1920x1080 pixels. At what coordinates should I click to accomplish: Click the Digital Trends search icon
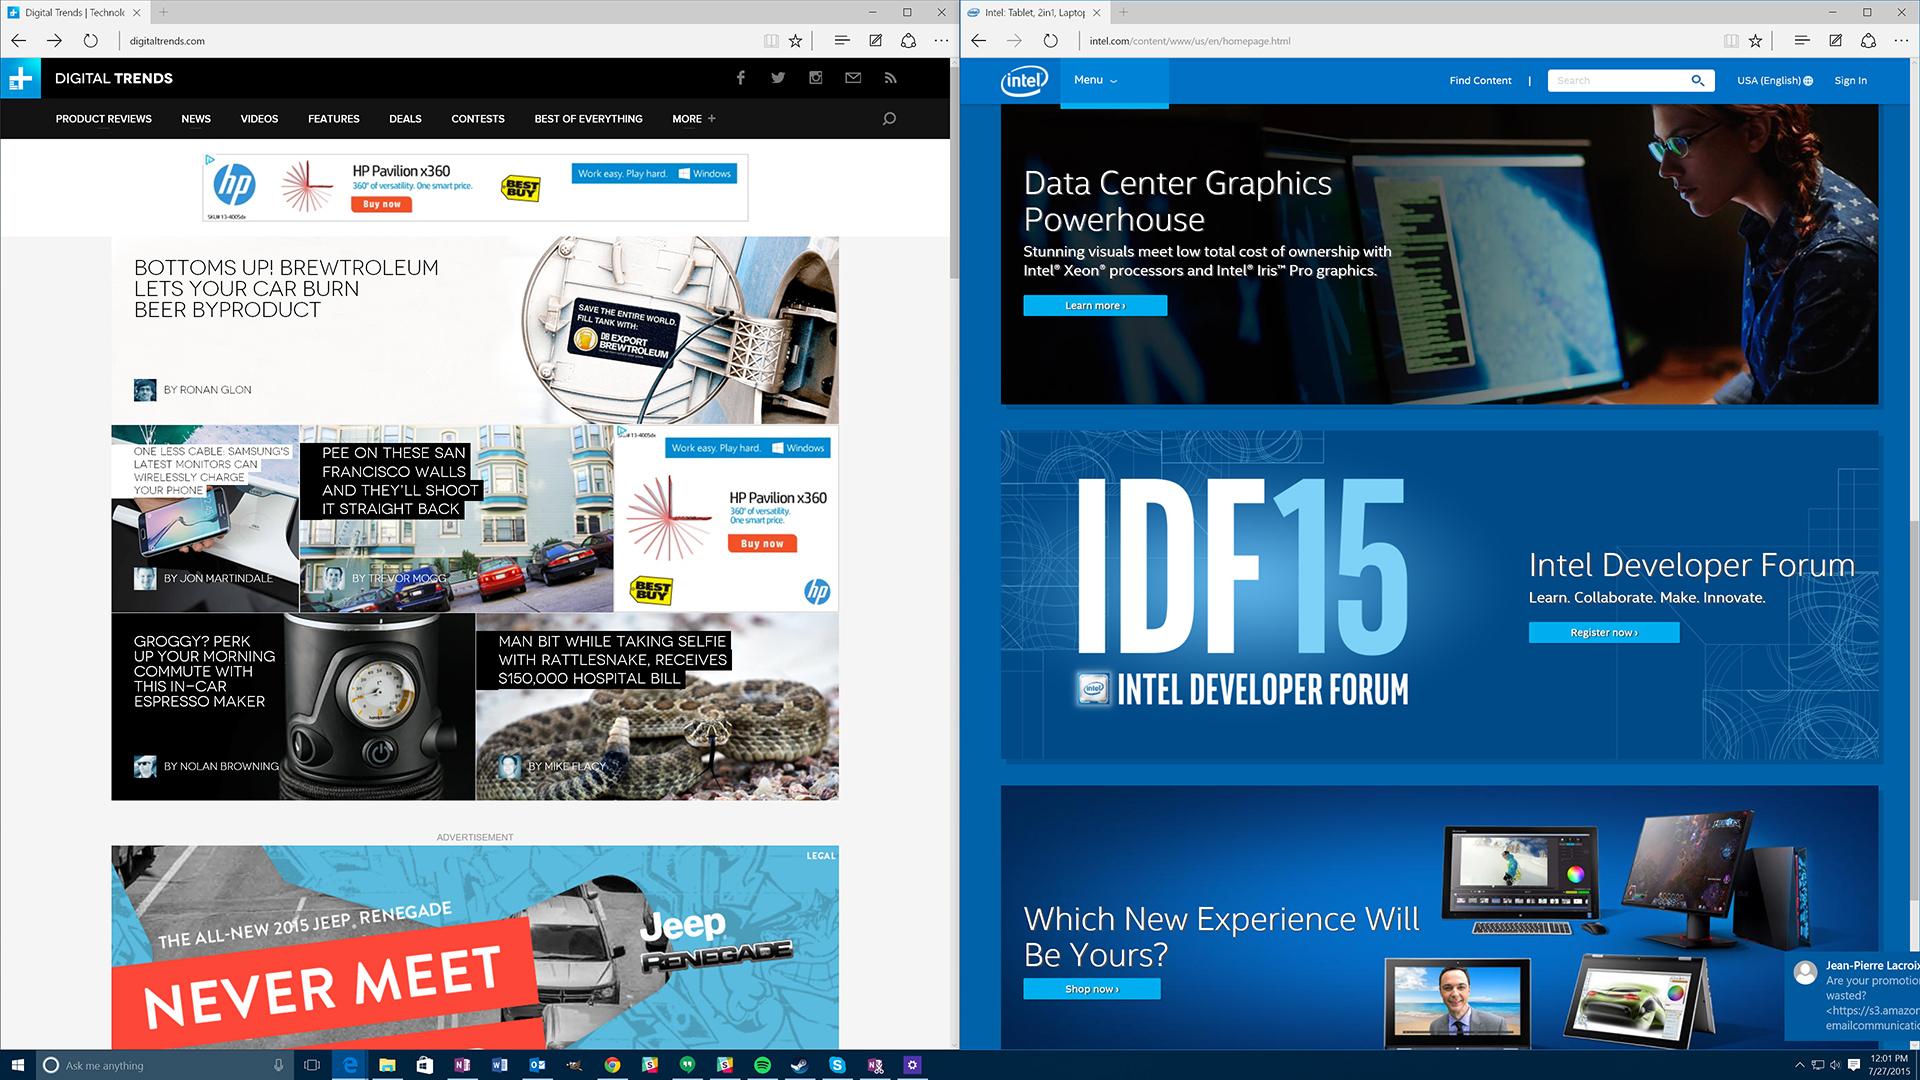(x=887, y=117)
